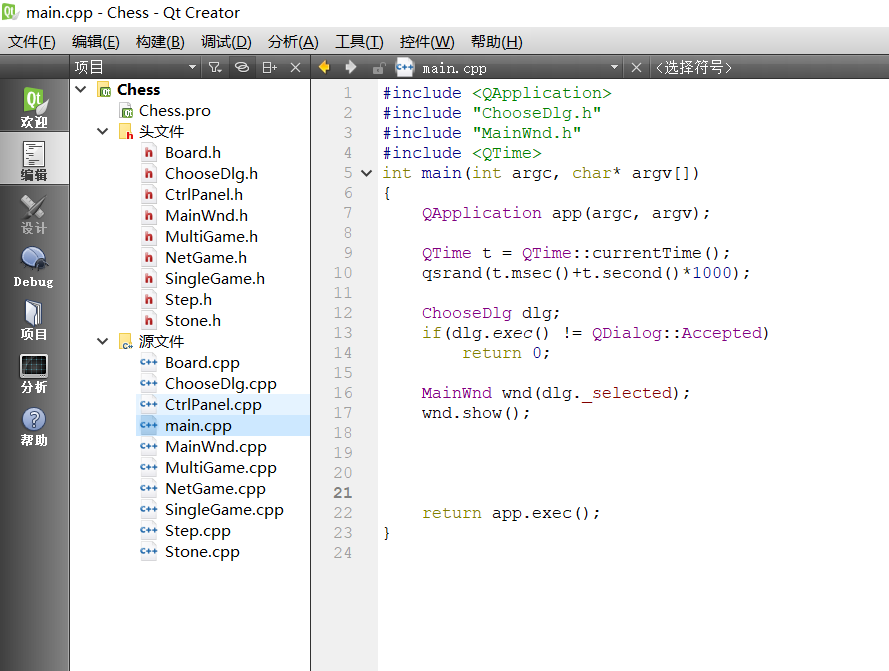
Task: Select SingleGame.cpp source file
Action: pyautogui.click(x=224, y=509)
